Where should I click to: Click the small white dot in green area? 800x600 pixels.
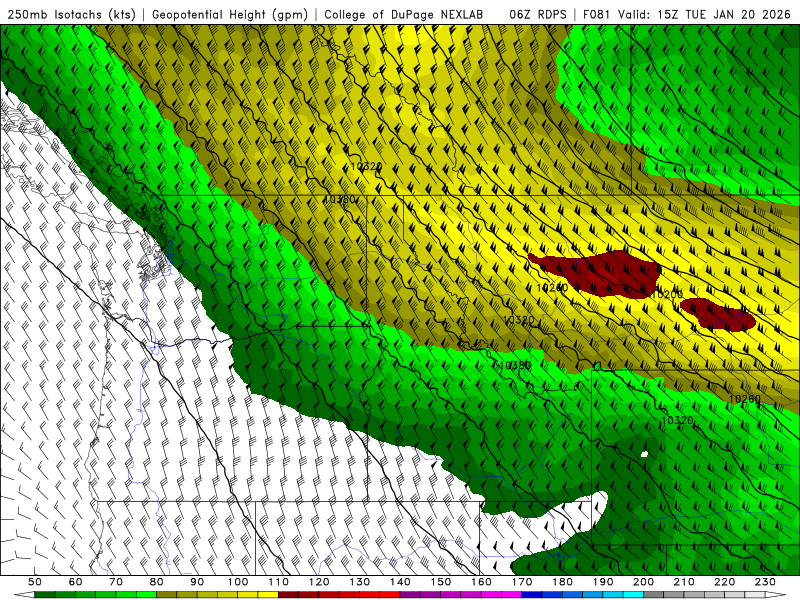[x=644, y=454]
